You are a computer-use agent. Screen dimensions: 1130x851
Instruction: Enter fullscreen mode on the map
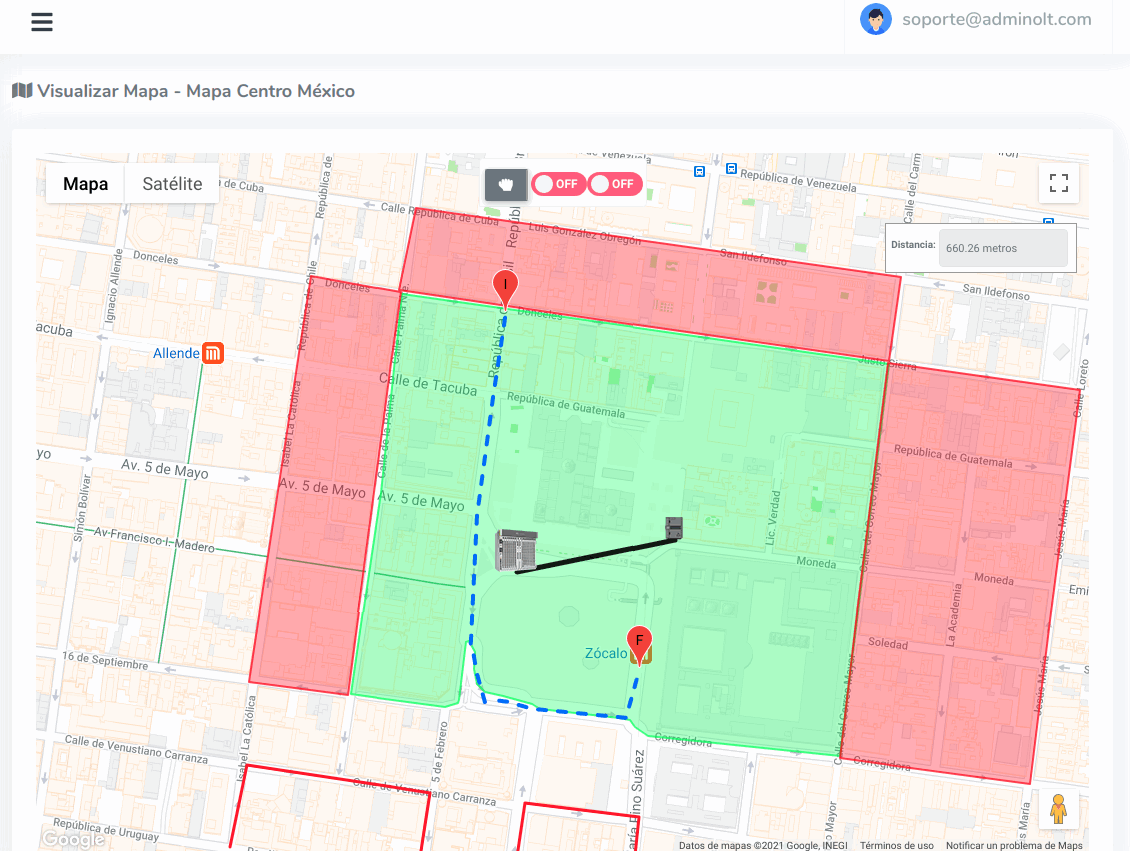point(1058,183)
